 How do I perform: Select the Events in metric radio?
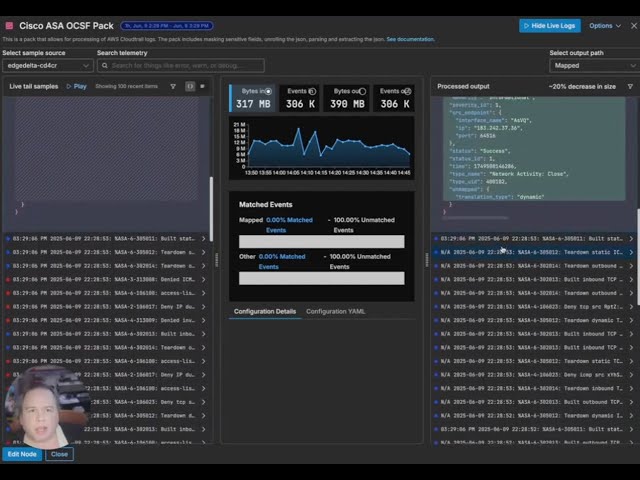tap(312, 91)
